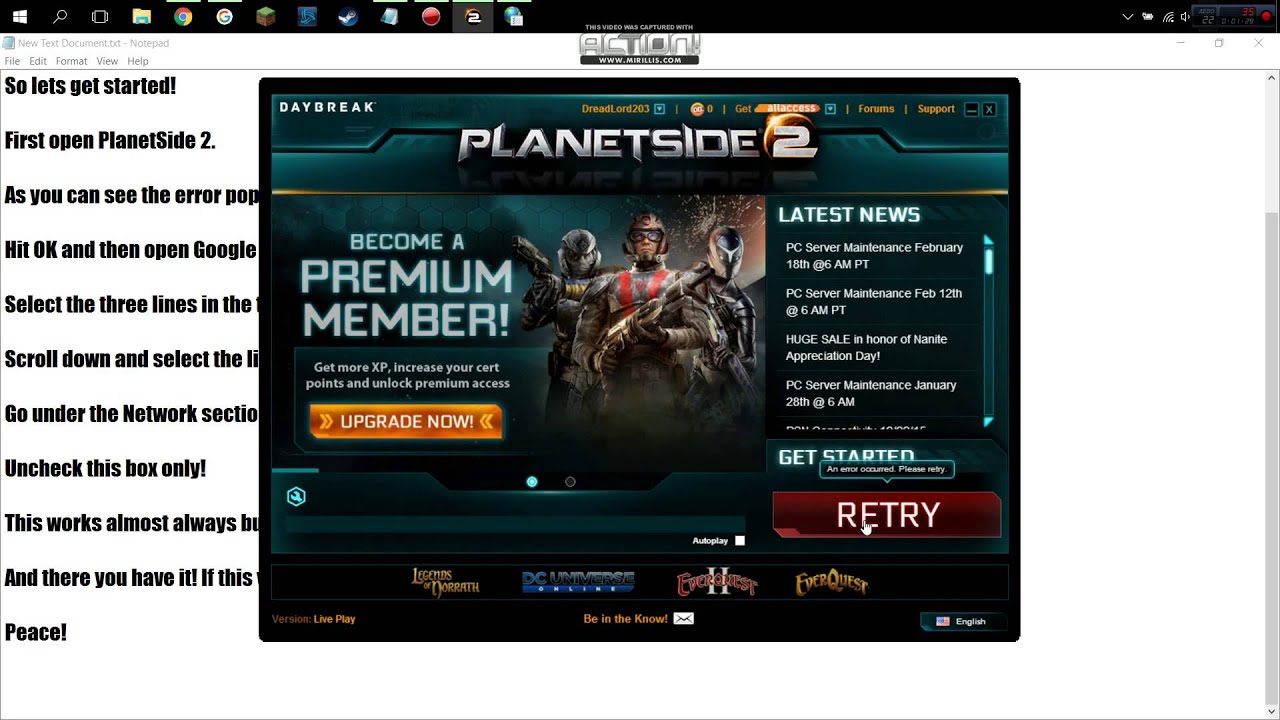1280x720 pixels.
Task: Click the Upgrade Now button
Action: [406, 421]
